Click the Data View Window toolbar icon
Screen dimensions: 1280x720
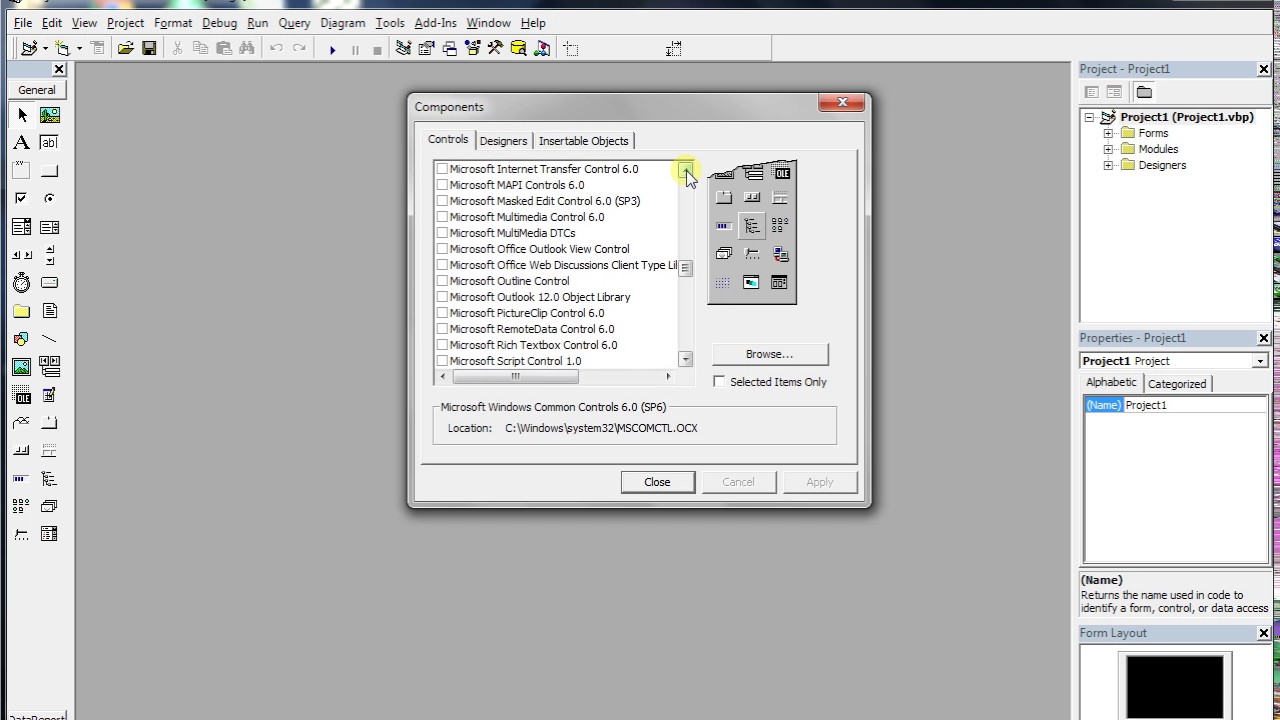(x=518, y=48)
